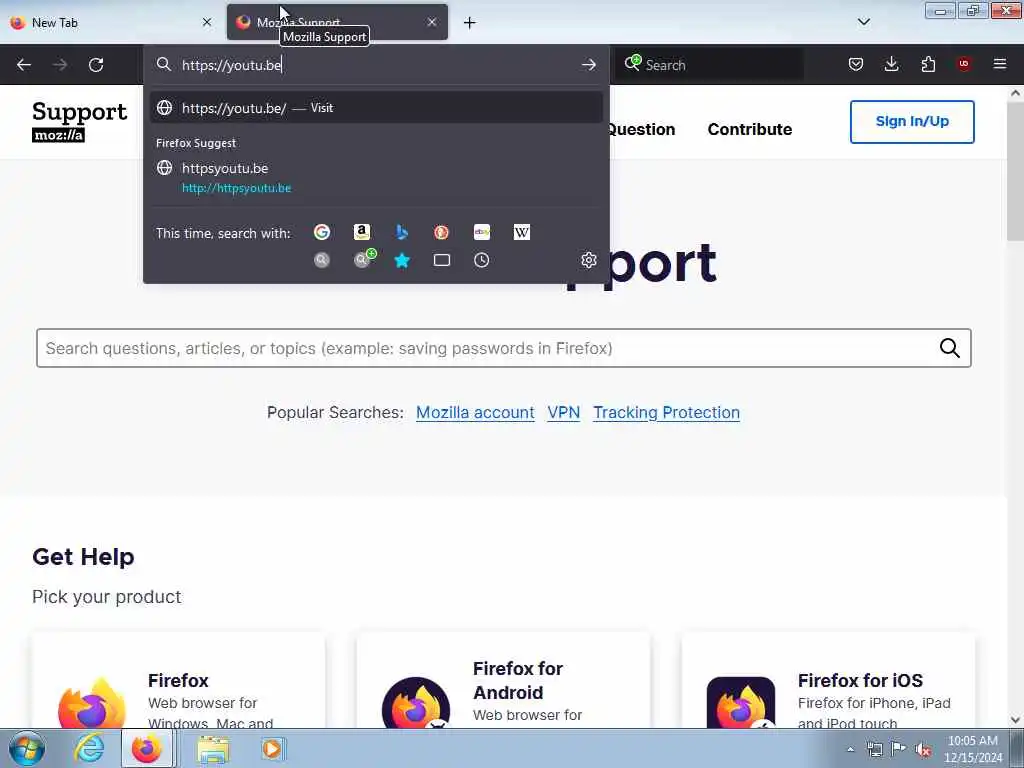Open Windows Media Player on taskbar
1024x768 pixels.
click(x=272, y=748)
